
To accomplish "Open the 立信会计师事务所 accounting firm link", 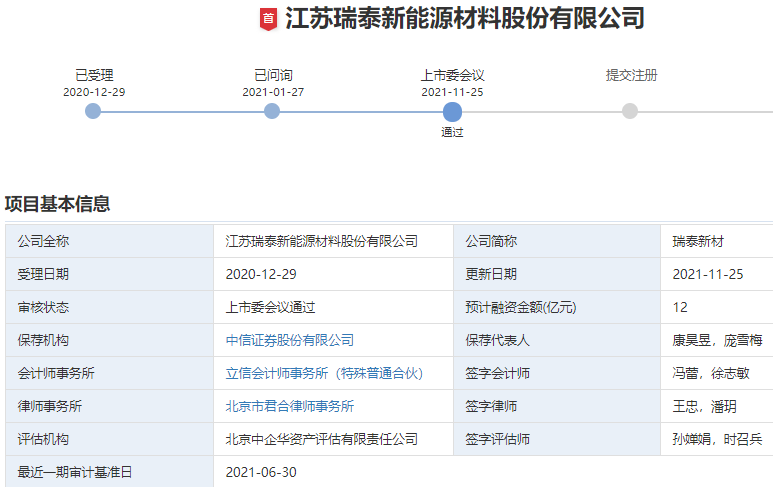I will [324, 373].
